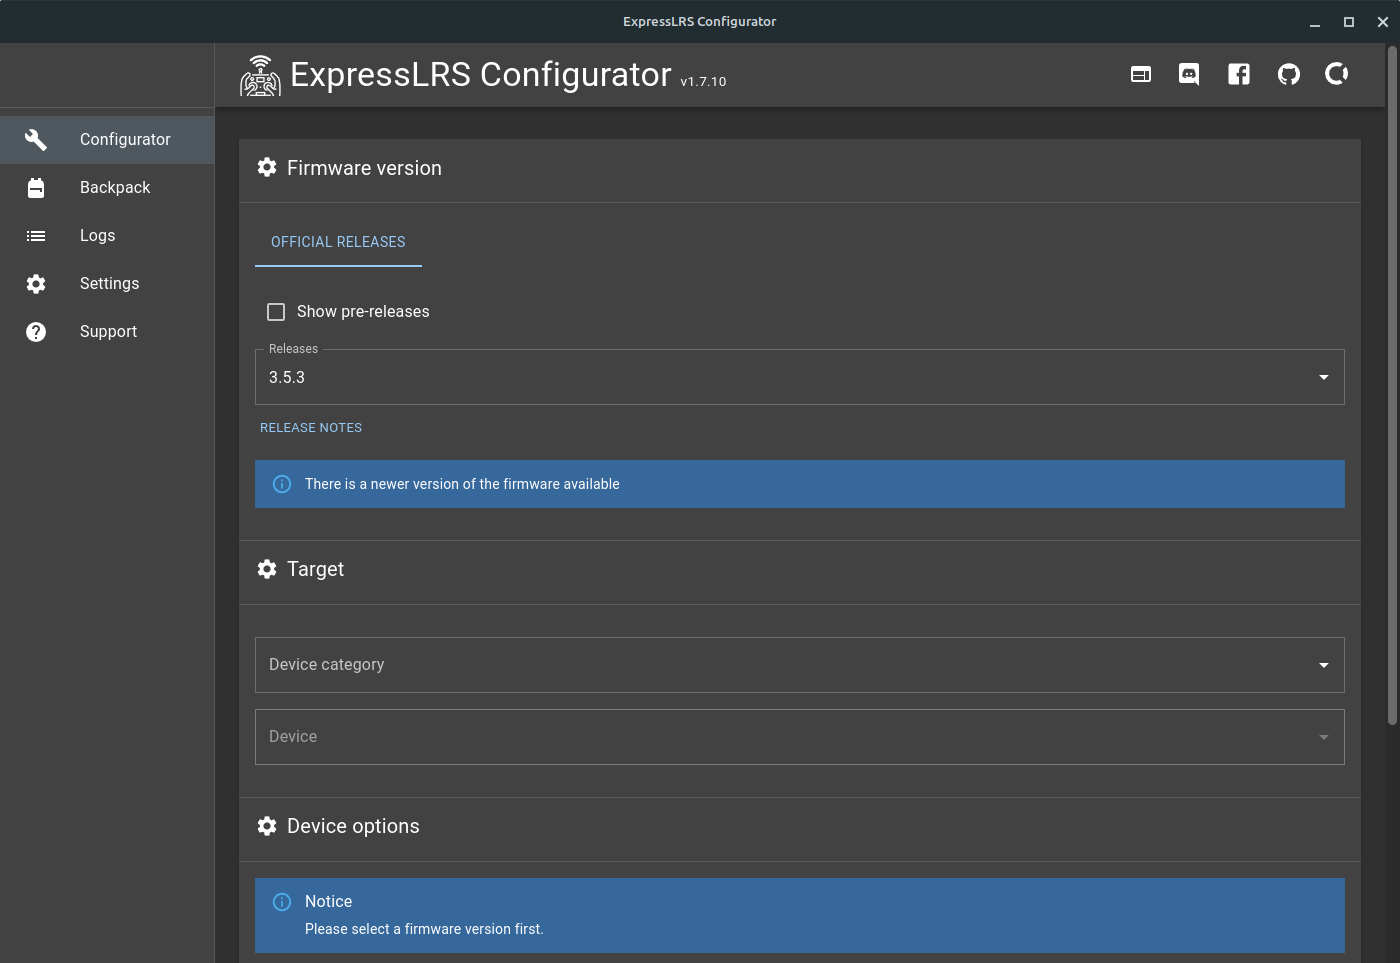Click the Backpack sidebar icon
The width and height of the screenshot is (1400, 963).
[x=36, y=188]
